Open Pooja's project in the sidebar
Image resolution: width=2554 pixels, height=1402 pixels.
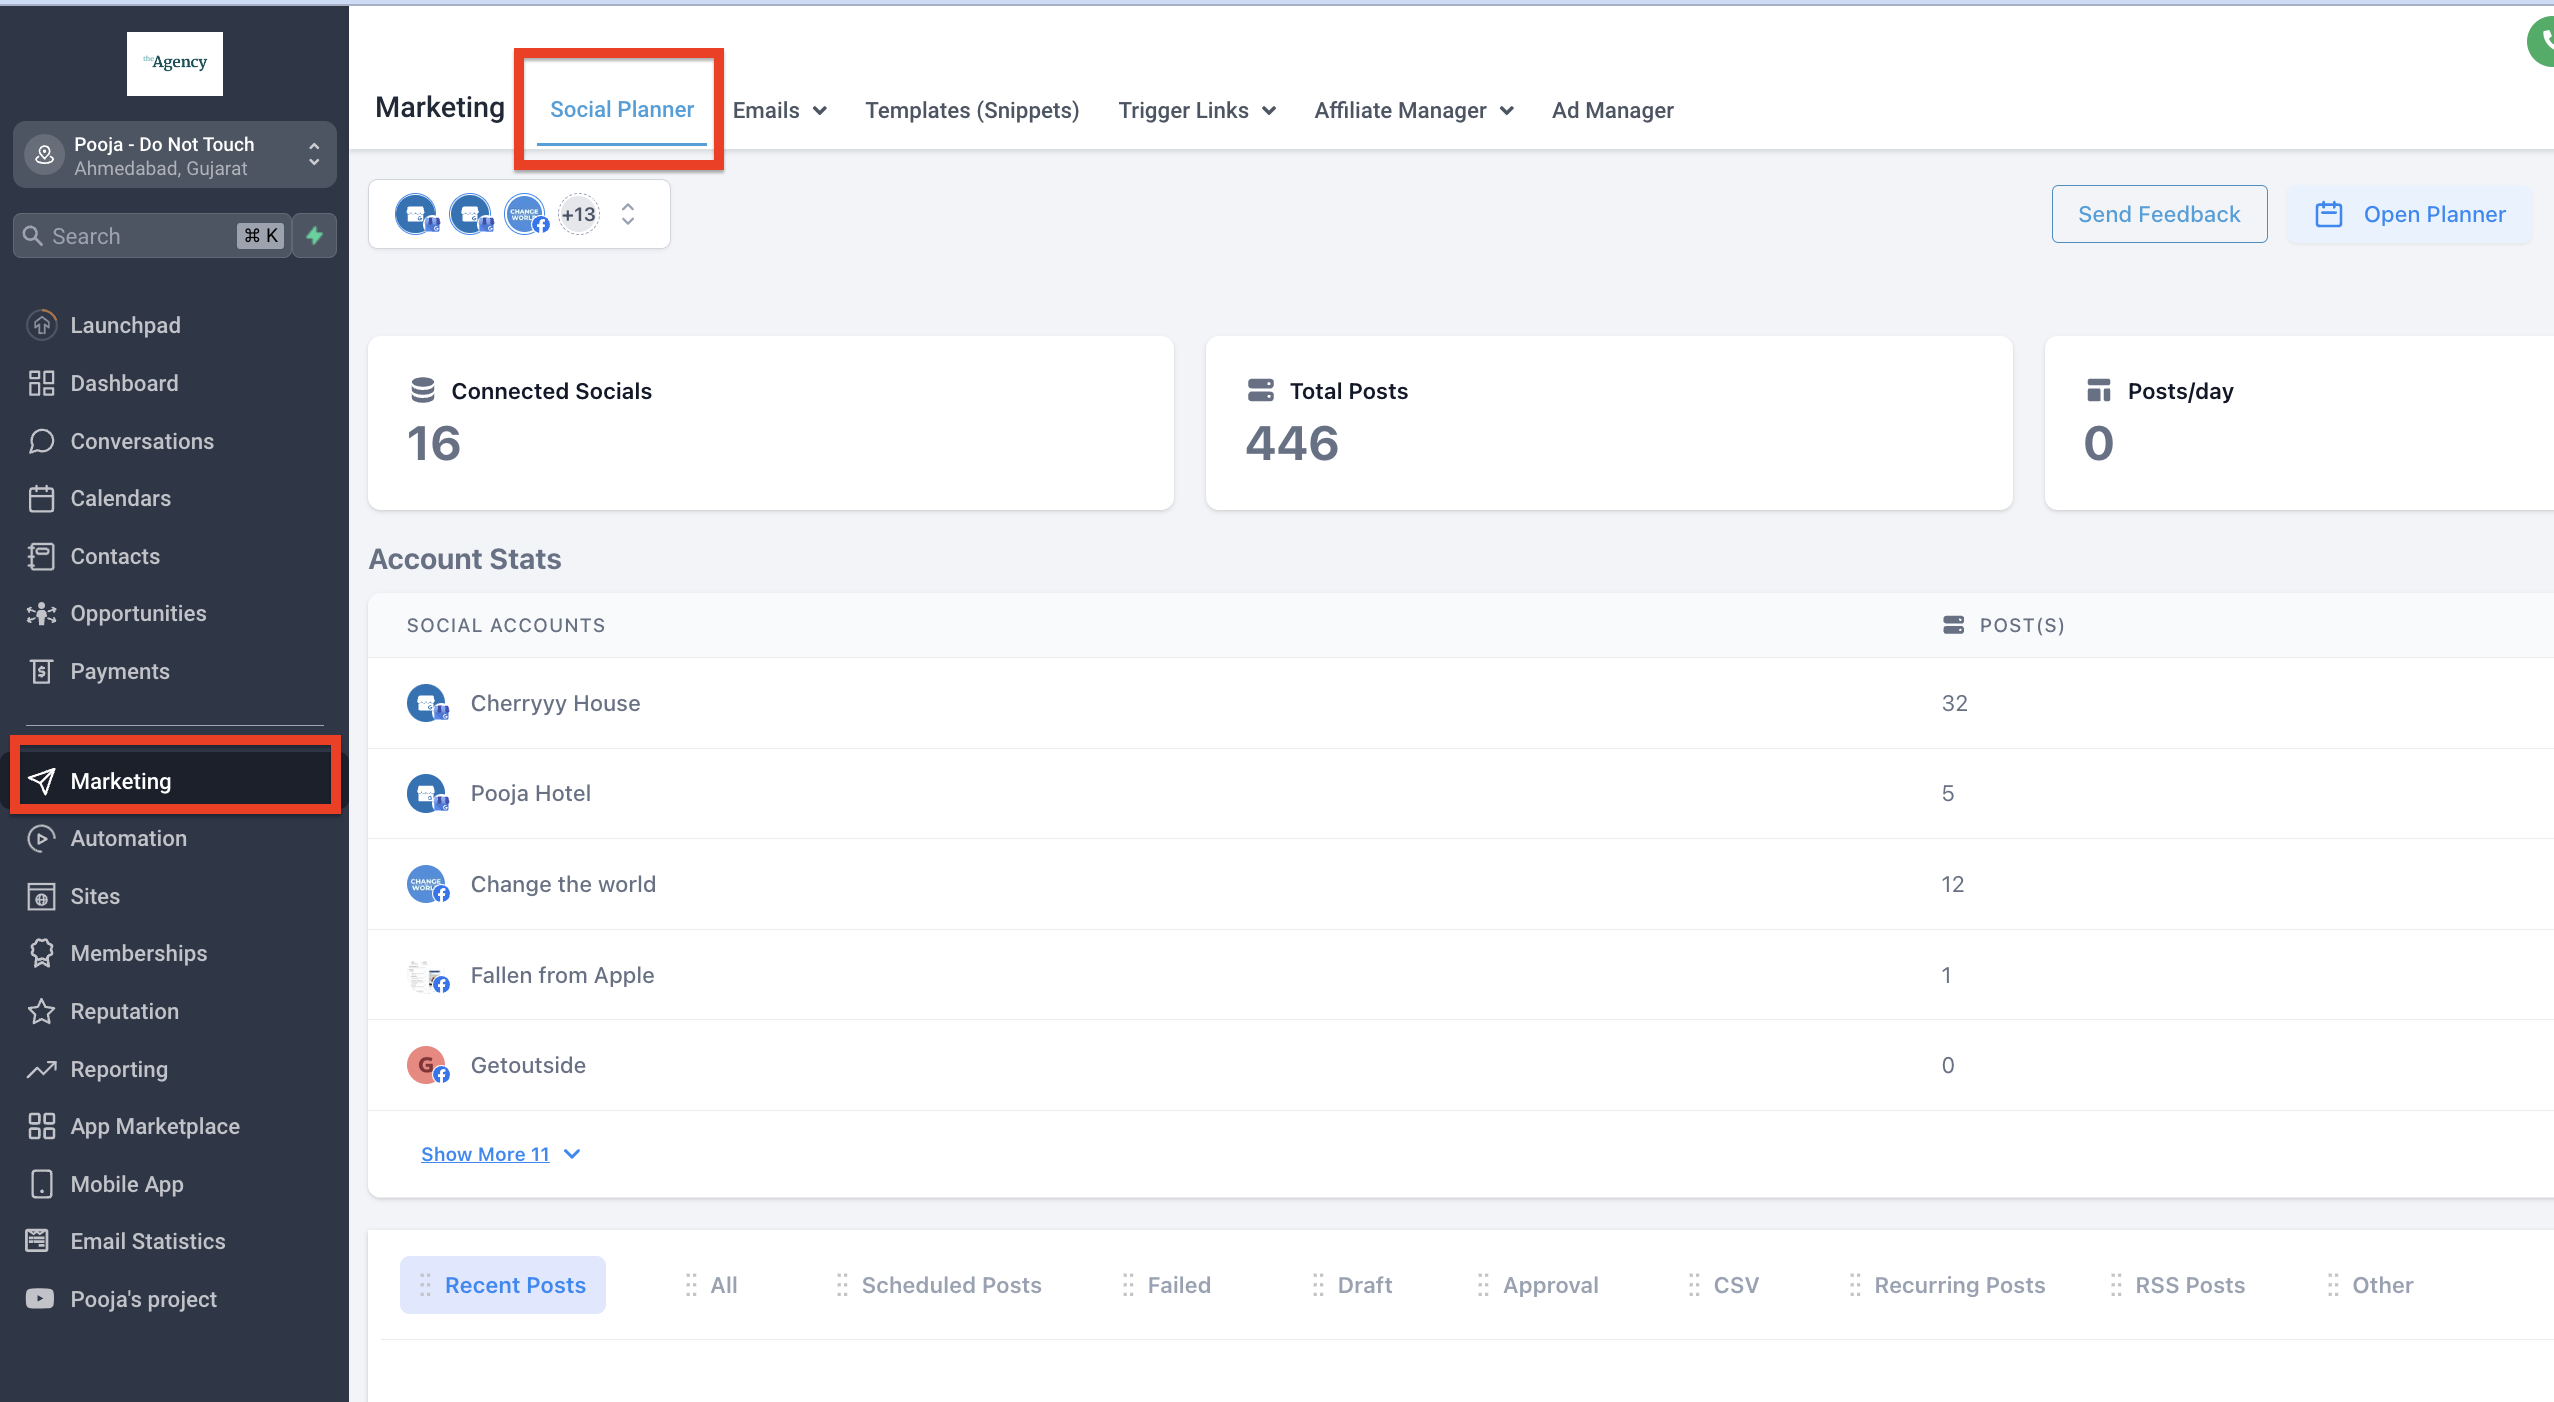click(x=143, y=1299)
